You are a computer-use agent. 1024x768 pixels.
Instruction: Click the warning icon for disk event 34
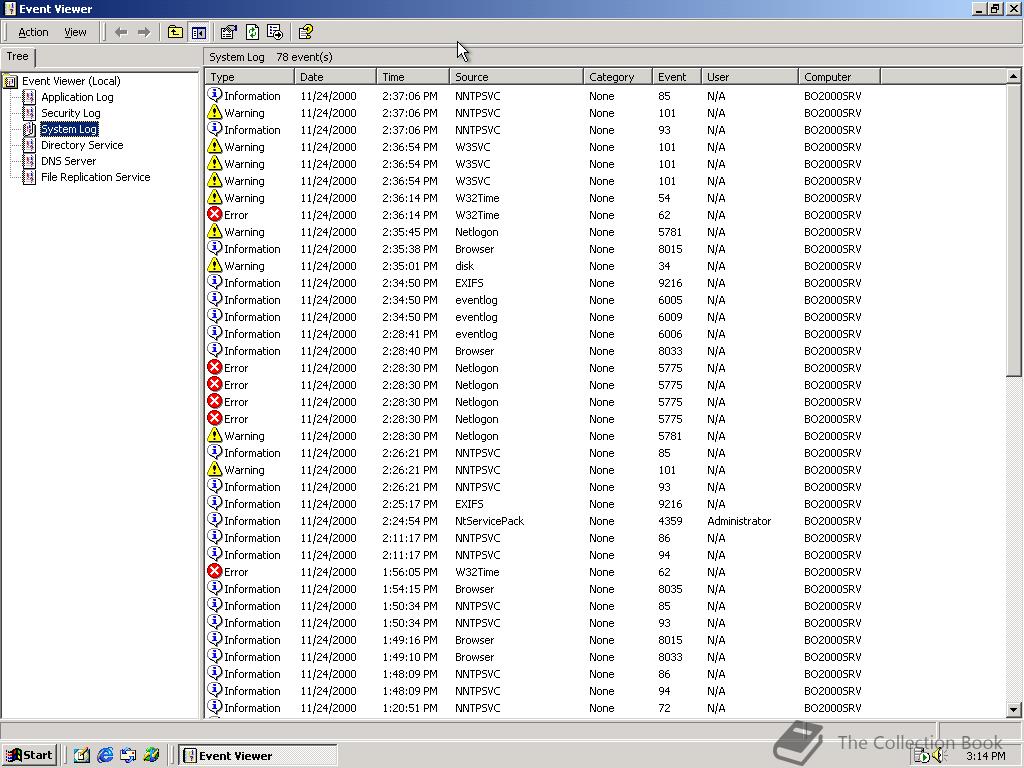click(x=214, y=265)
